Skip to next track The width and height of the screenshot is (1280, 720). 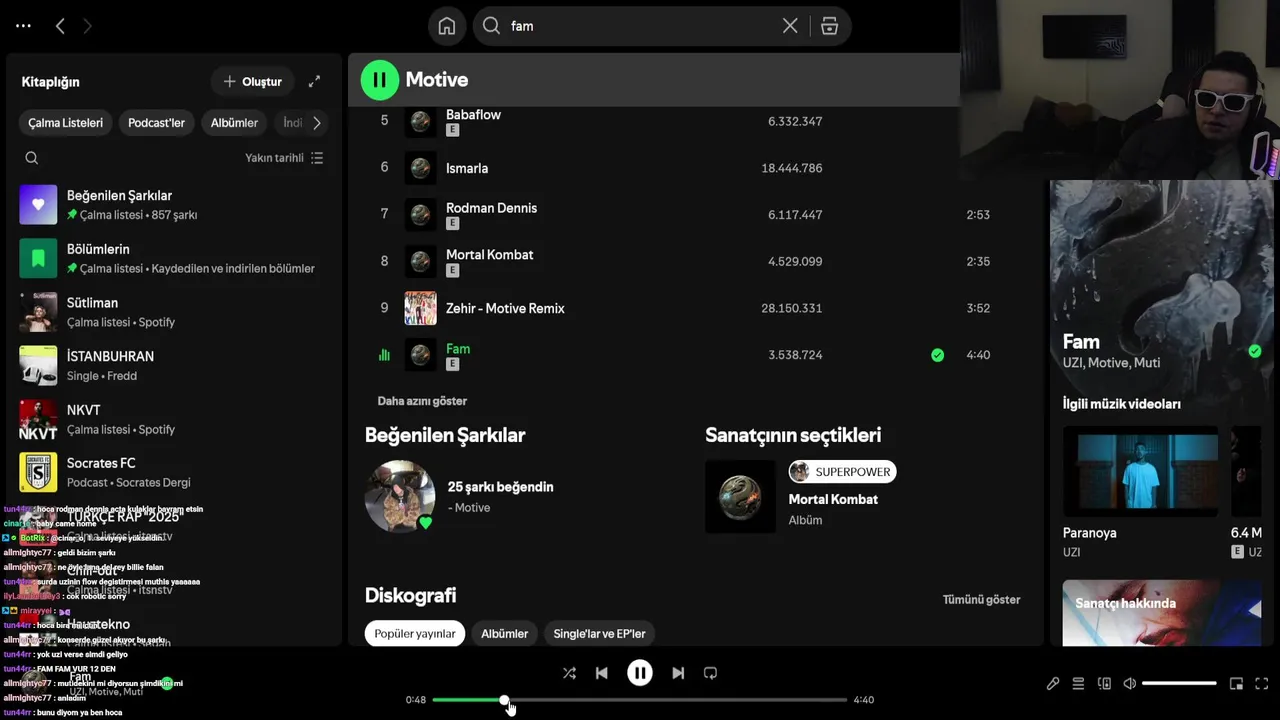pos(678,673)
